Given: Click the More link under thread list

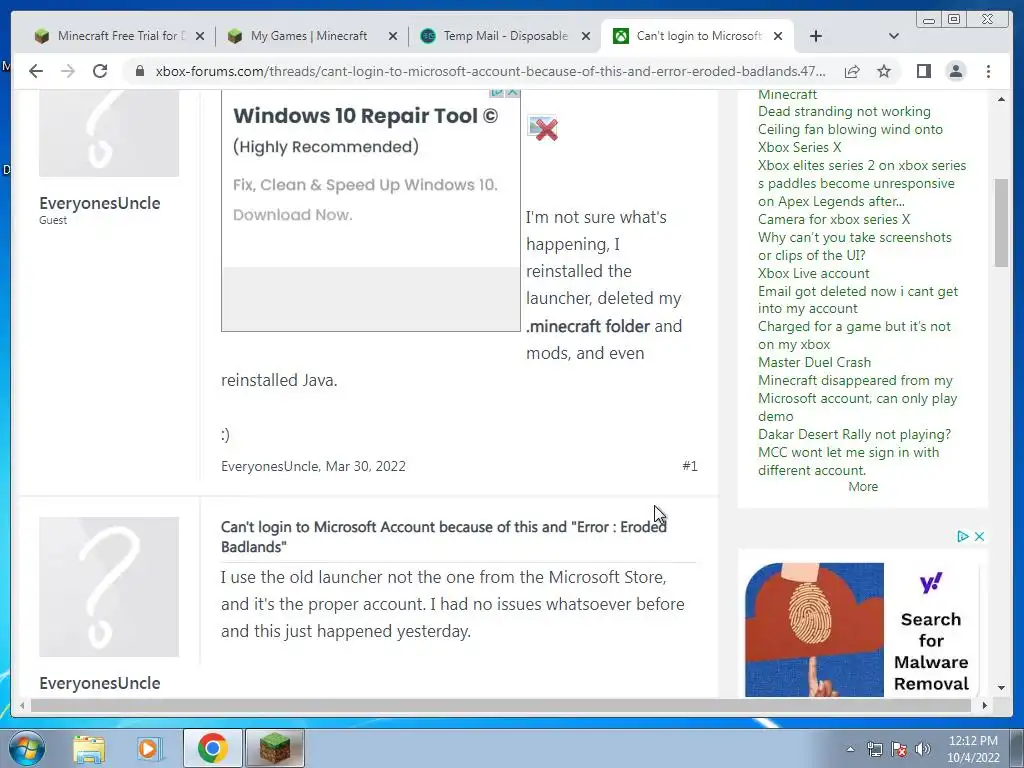Looking at the screenshot, I should coord(863,487).
